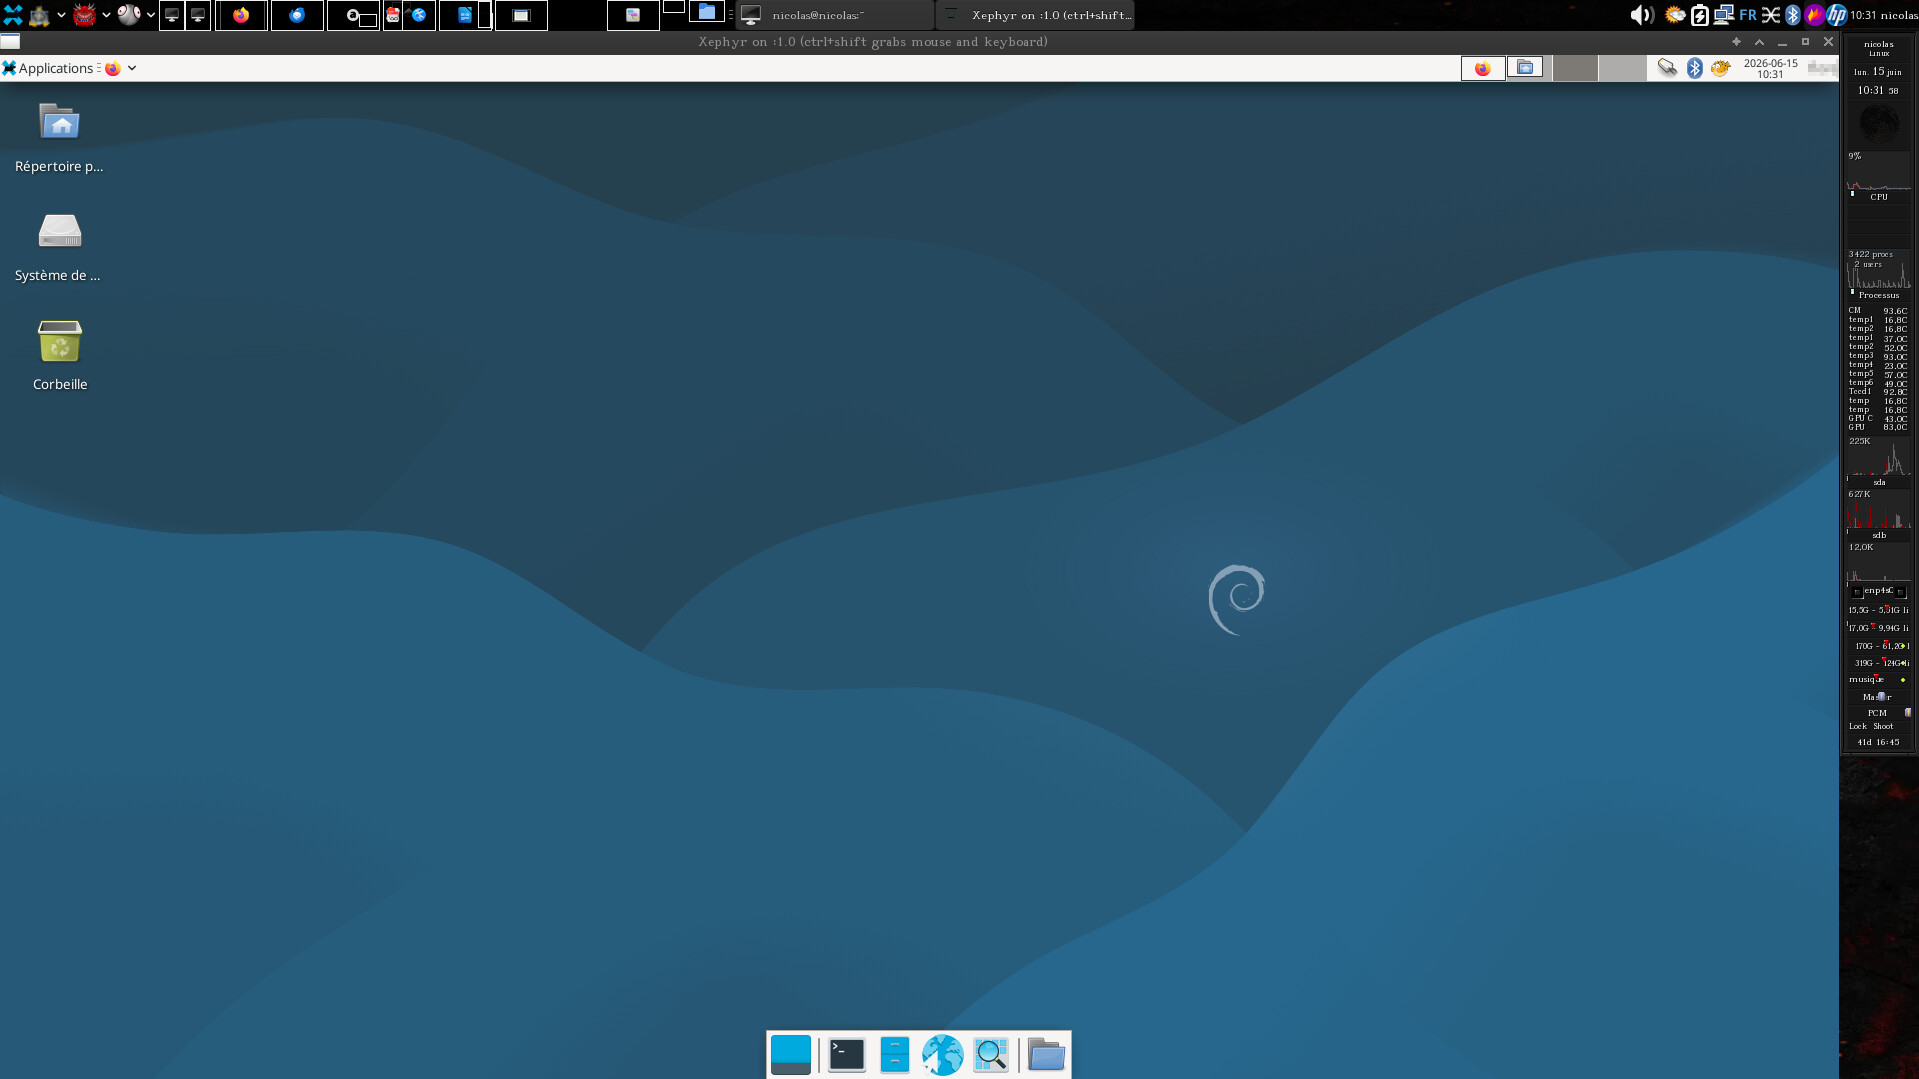Open the home folder icon in the dock
The height and width of the screenshot is (1079, 1919).
[x=1046, y=1055]
